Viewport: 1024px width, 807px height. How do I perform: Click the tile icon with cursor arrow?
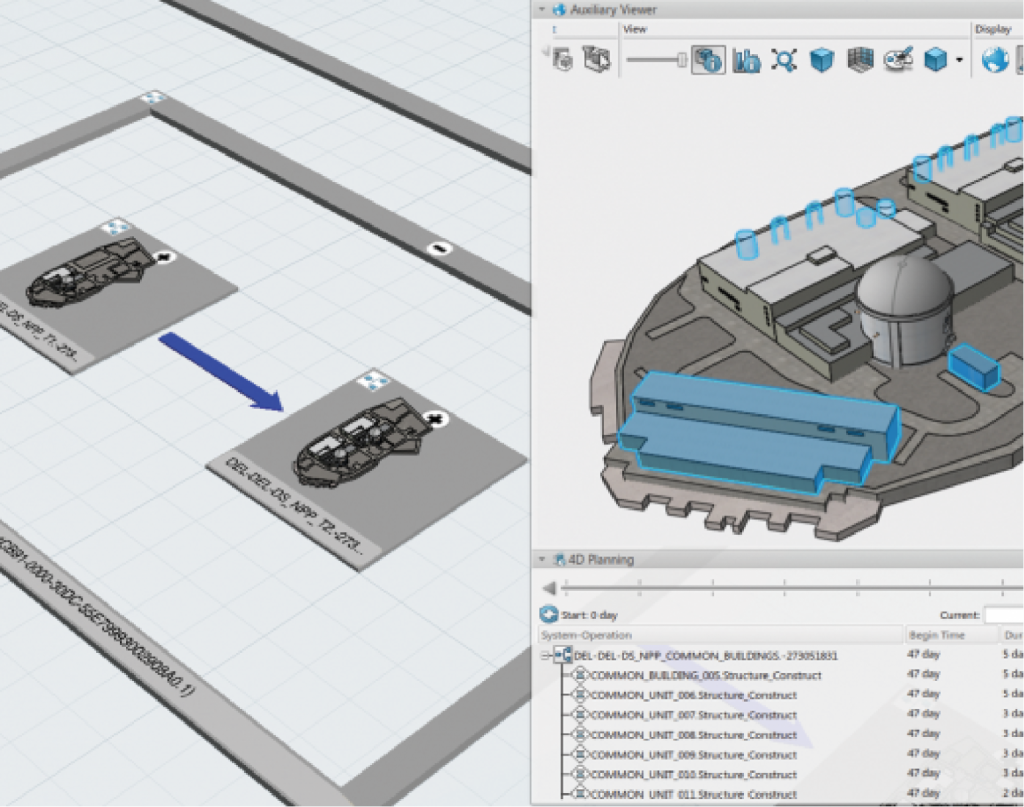pos(597,60)
